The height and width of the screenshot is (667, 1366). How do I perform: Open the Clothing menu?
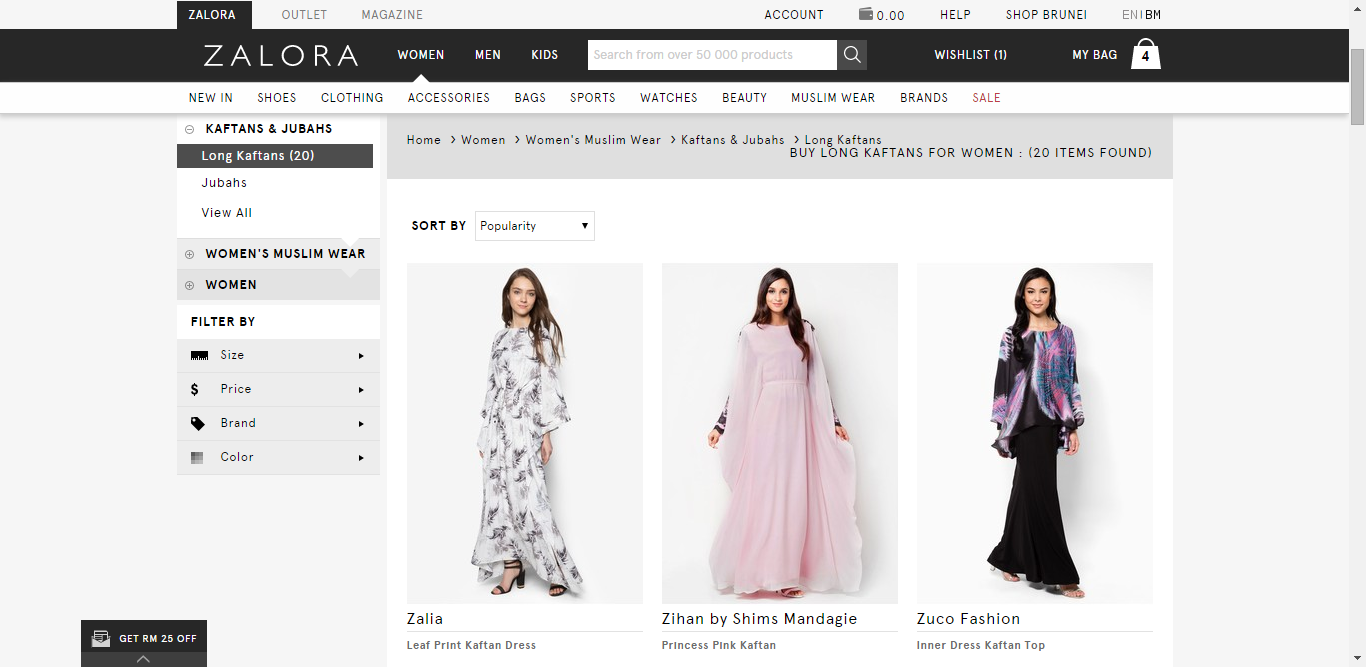pos(352,98)
